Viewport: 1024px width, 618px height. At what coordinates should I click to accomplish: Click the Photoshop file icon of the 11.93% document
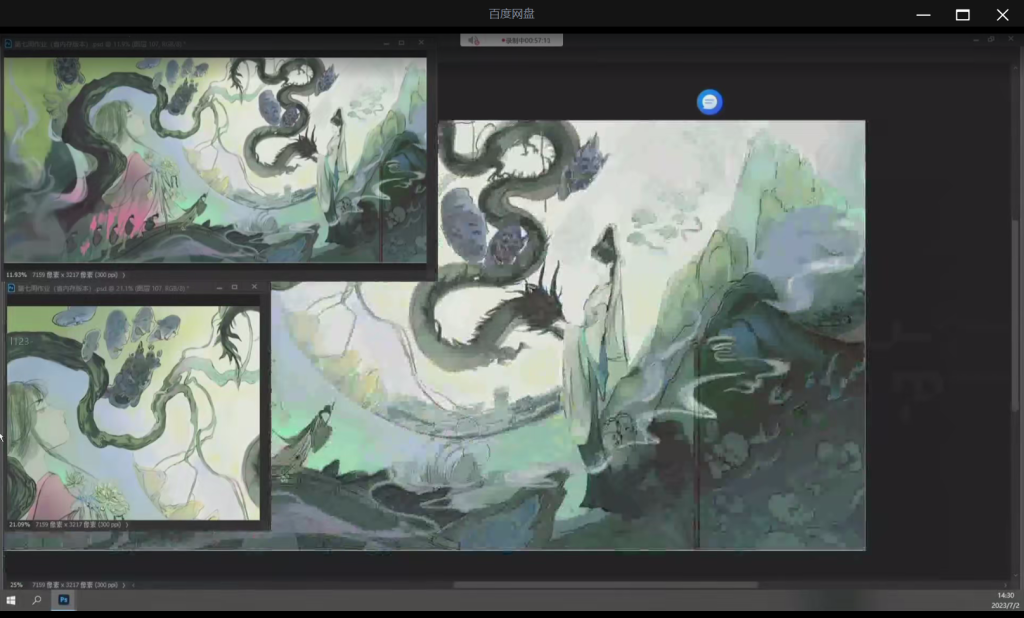coord(9,44)
